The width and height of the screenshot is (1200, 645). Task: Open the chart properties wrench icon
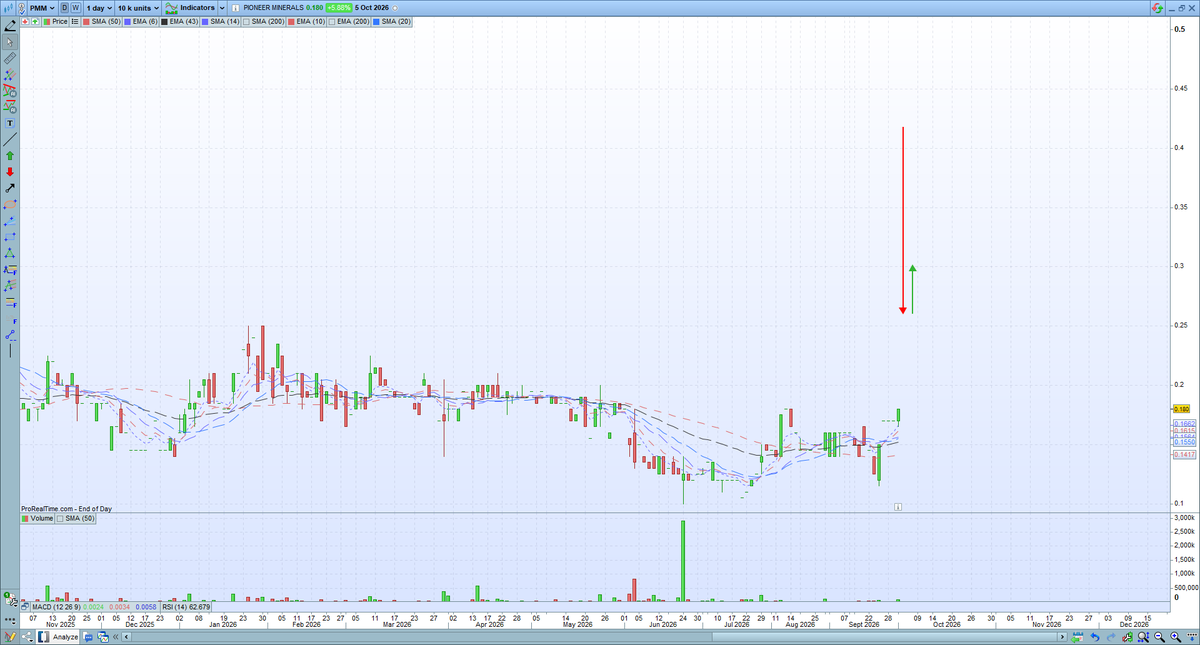(1127, 637)
